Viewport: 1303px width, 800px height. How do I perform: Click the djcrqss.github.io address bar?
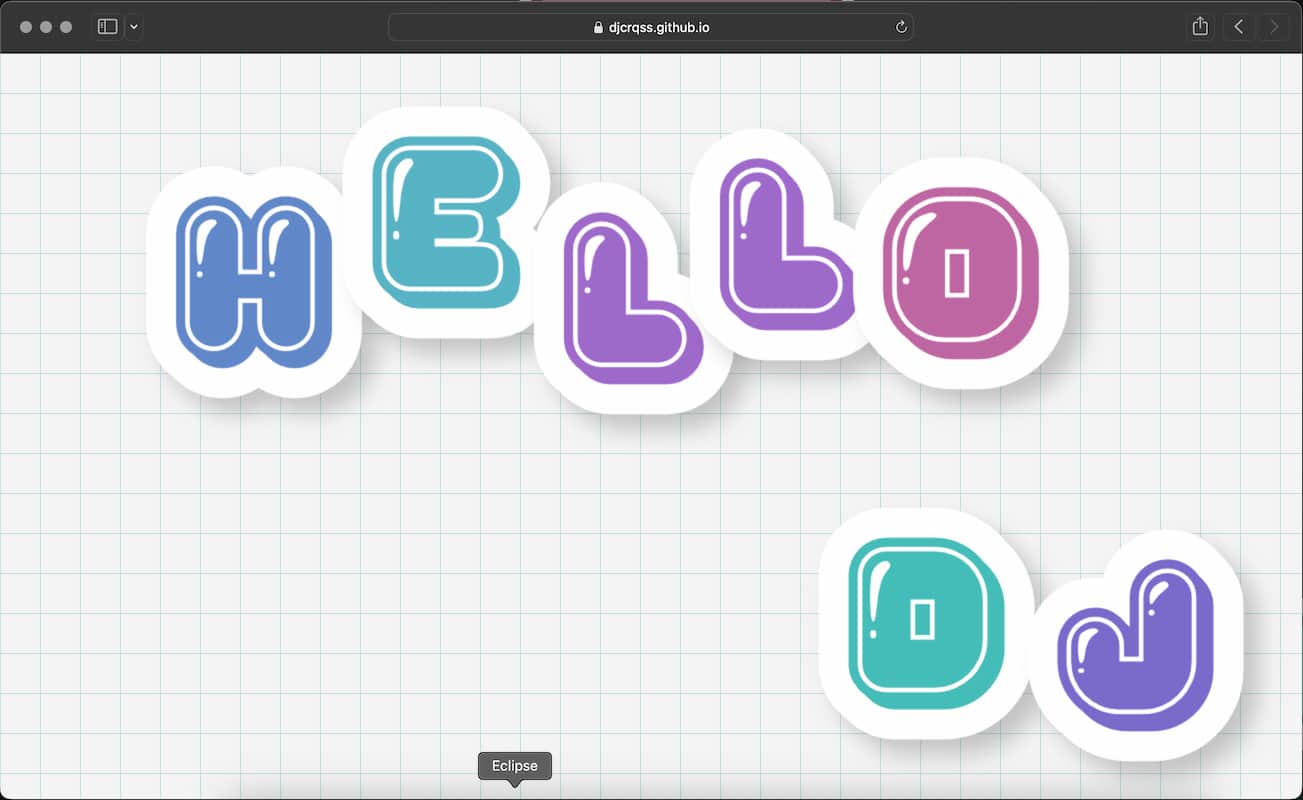650,27
